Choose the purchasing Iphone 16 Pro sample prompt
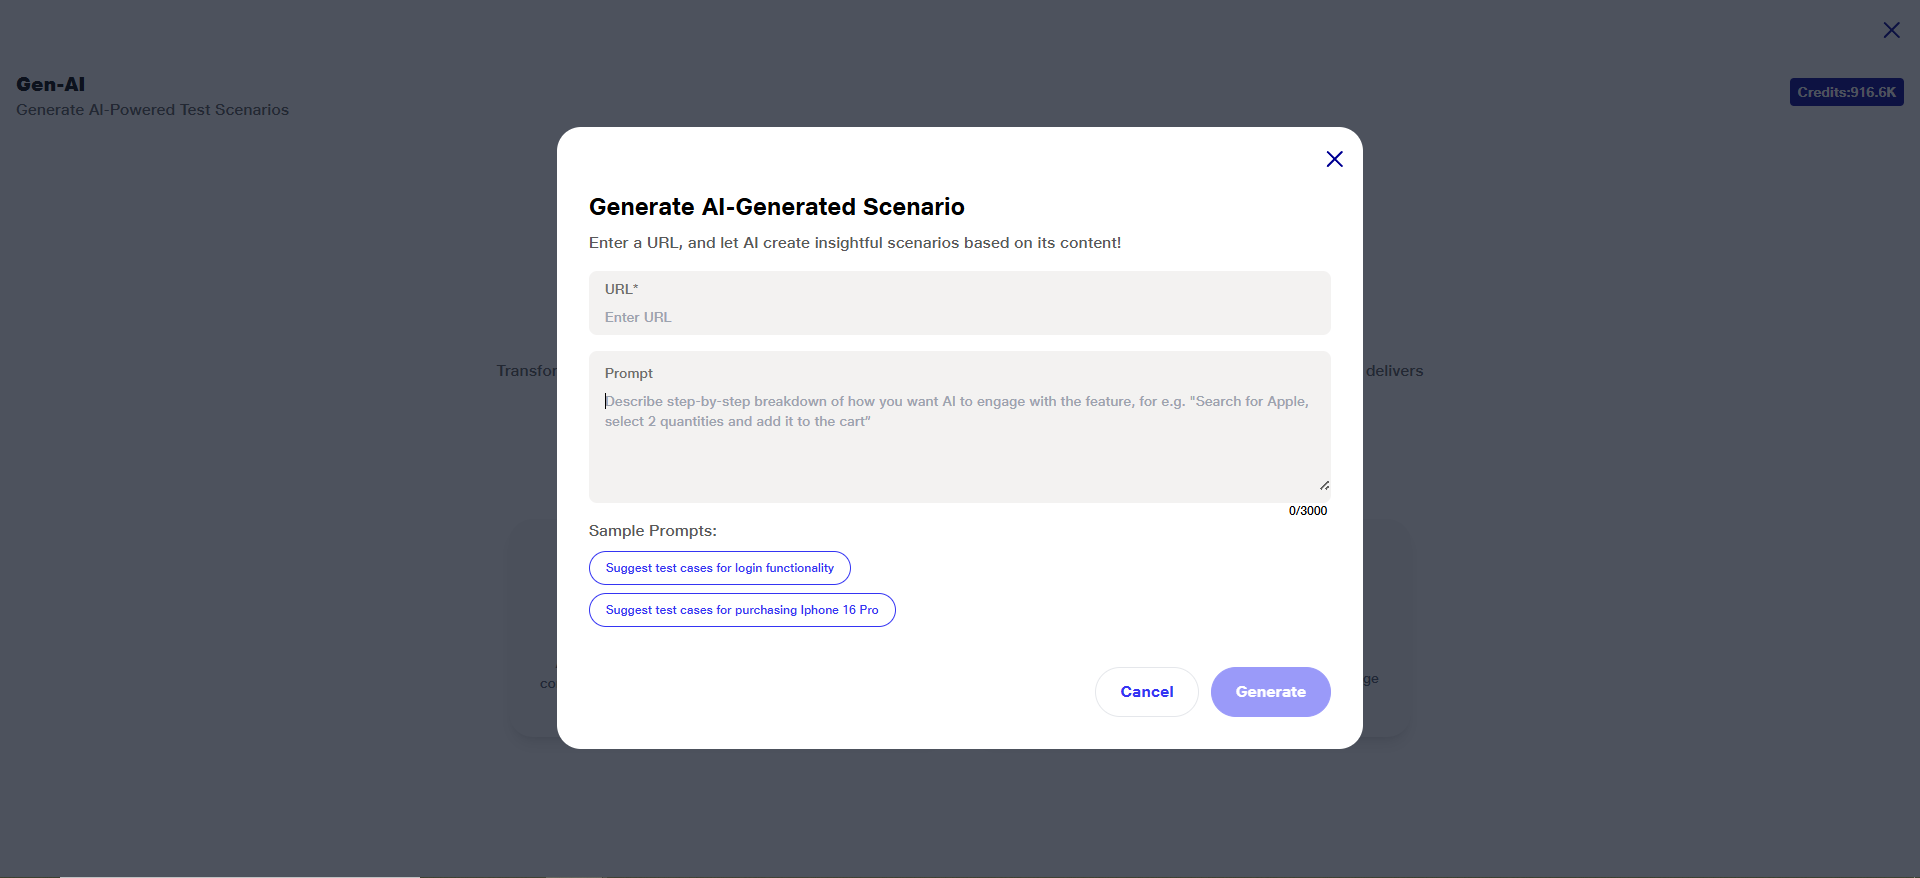Viewport: 1920px width, 878px height. tap(741, 610)
